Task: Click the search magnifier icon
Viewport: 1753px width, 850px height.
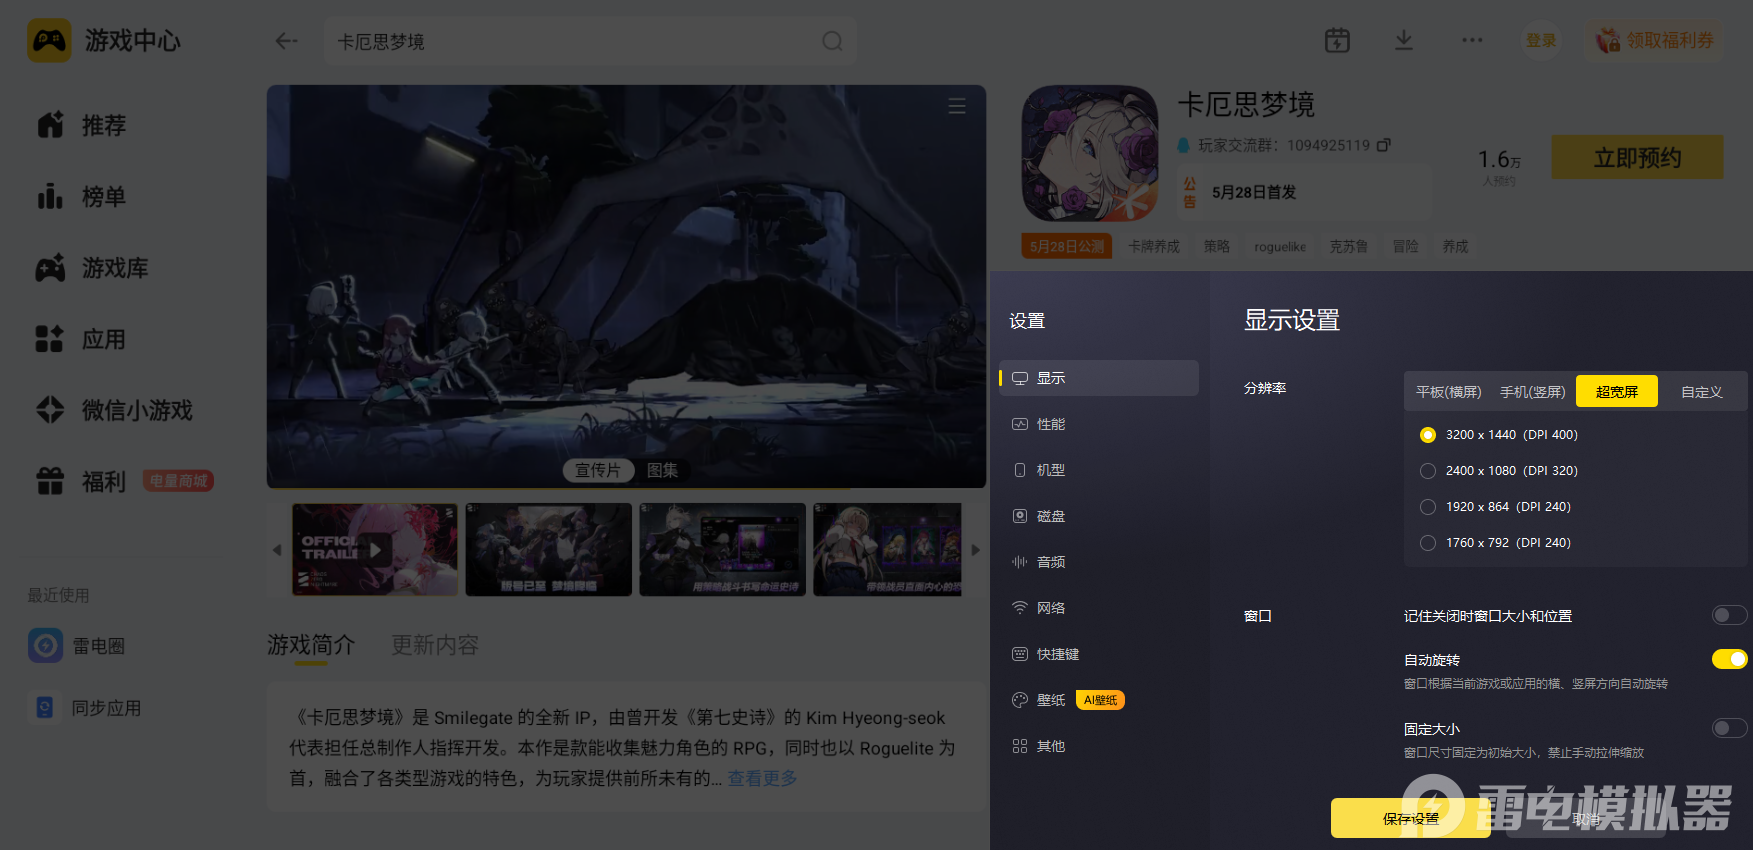Action: [x=832, y=41]
